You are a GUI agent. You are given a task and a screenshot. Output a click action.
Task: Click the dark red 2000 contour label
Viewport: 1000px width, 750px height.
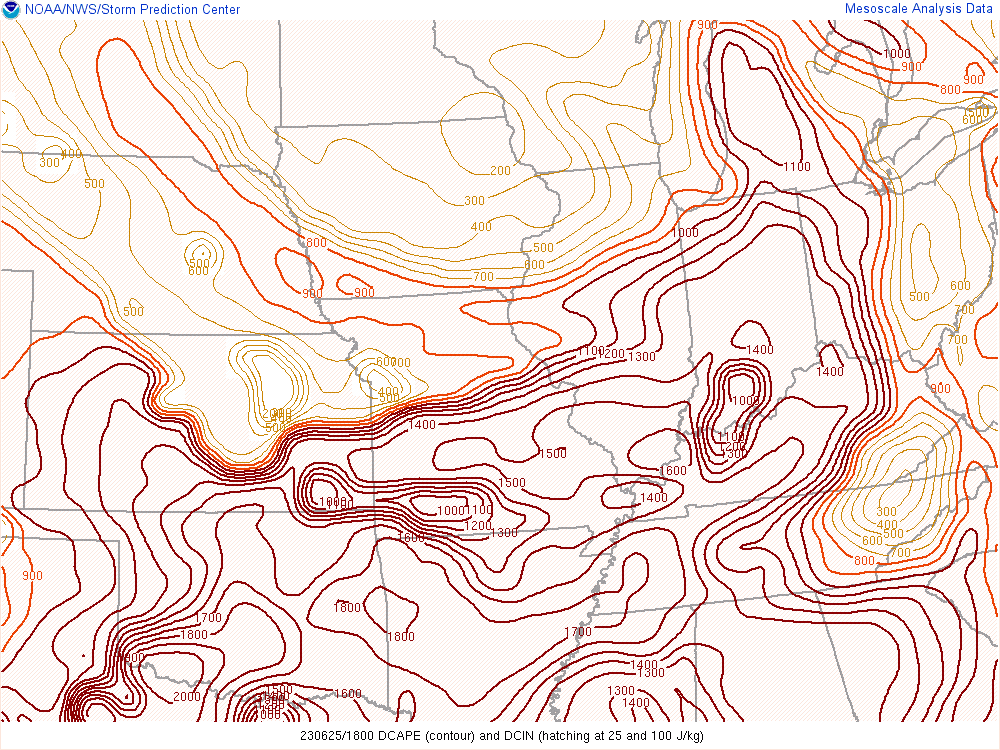coord(186,697)
